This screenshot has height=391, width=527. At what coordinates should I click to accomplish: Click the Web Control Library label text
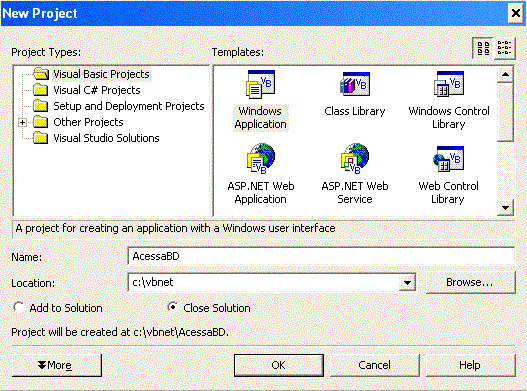(x=448, y=193)
